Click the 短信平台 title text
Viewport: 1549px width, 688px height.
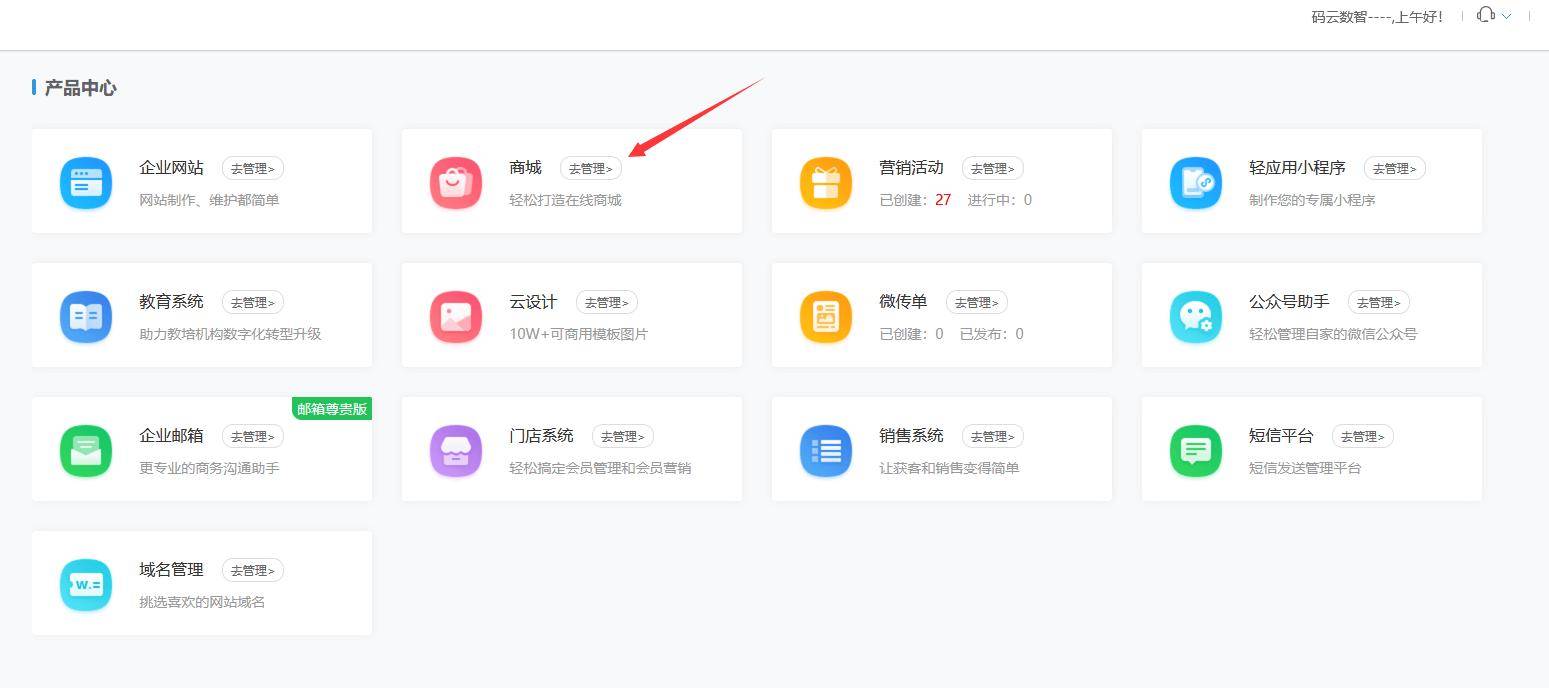[1281, 436]
